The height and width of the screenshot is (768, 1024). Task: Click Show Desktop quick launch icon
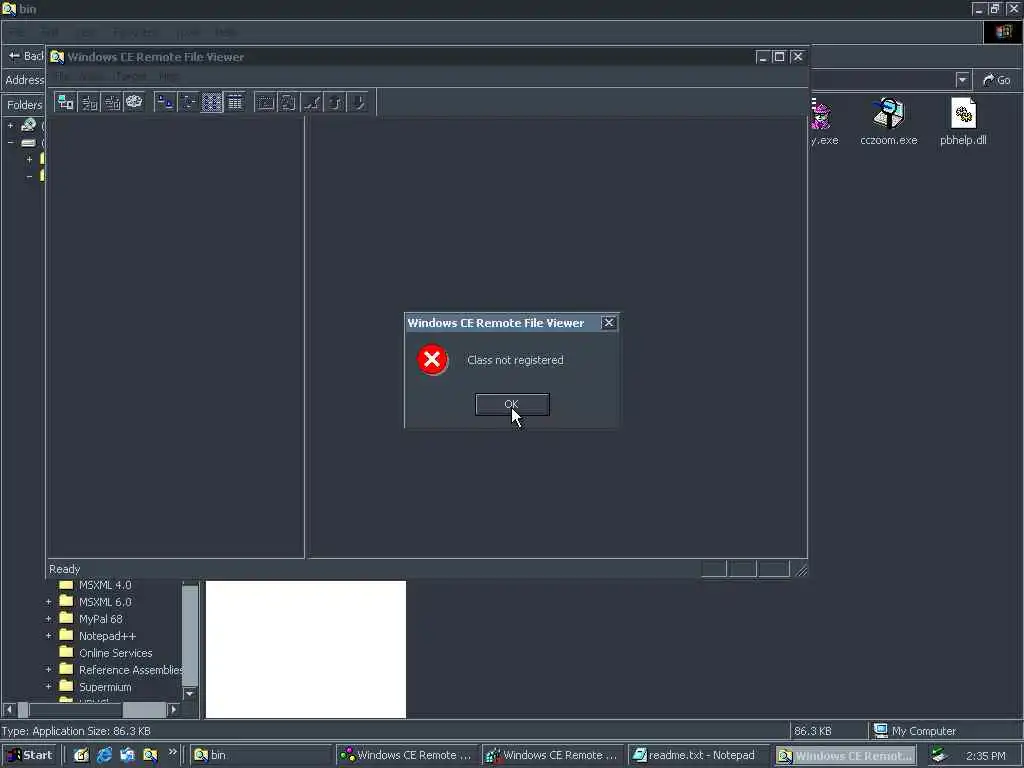tap(81, 756)
